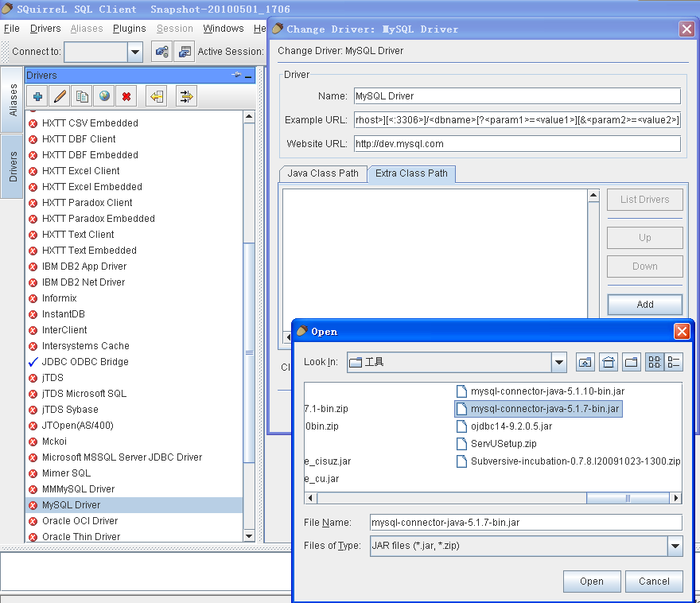
Task: Select the MySQL Driver list entry
Action: pos(134,505)
